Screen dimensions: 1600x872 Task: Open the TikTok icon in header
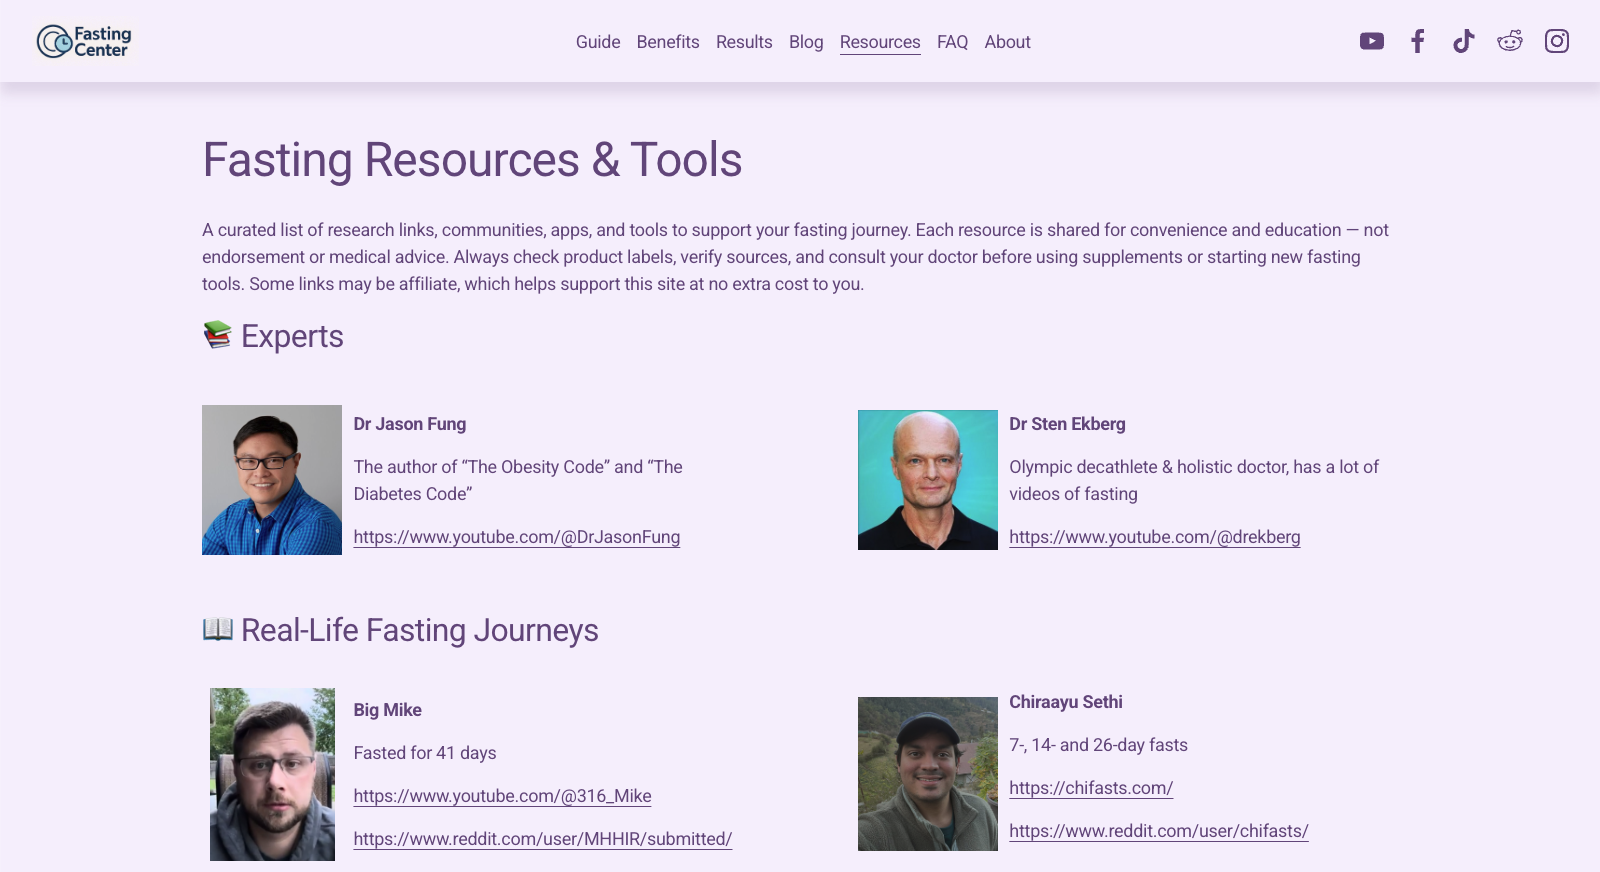click(x=1463, y=41)
